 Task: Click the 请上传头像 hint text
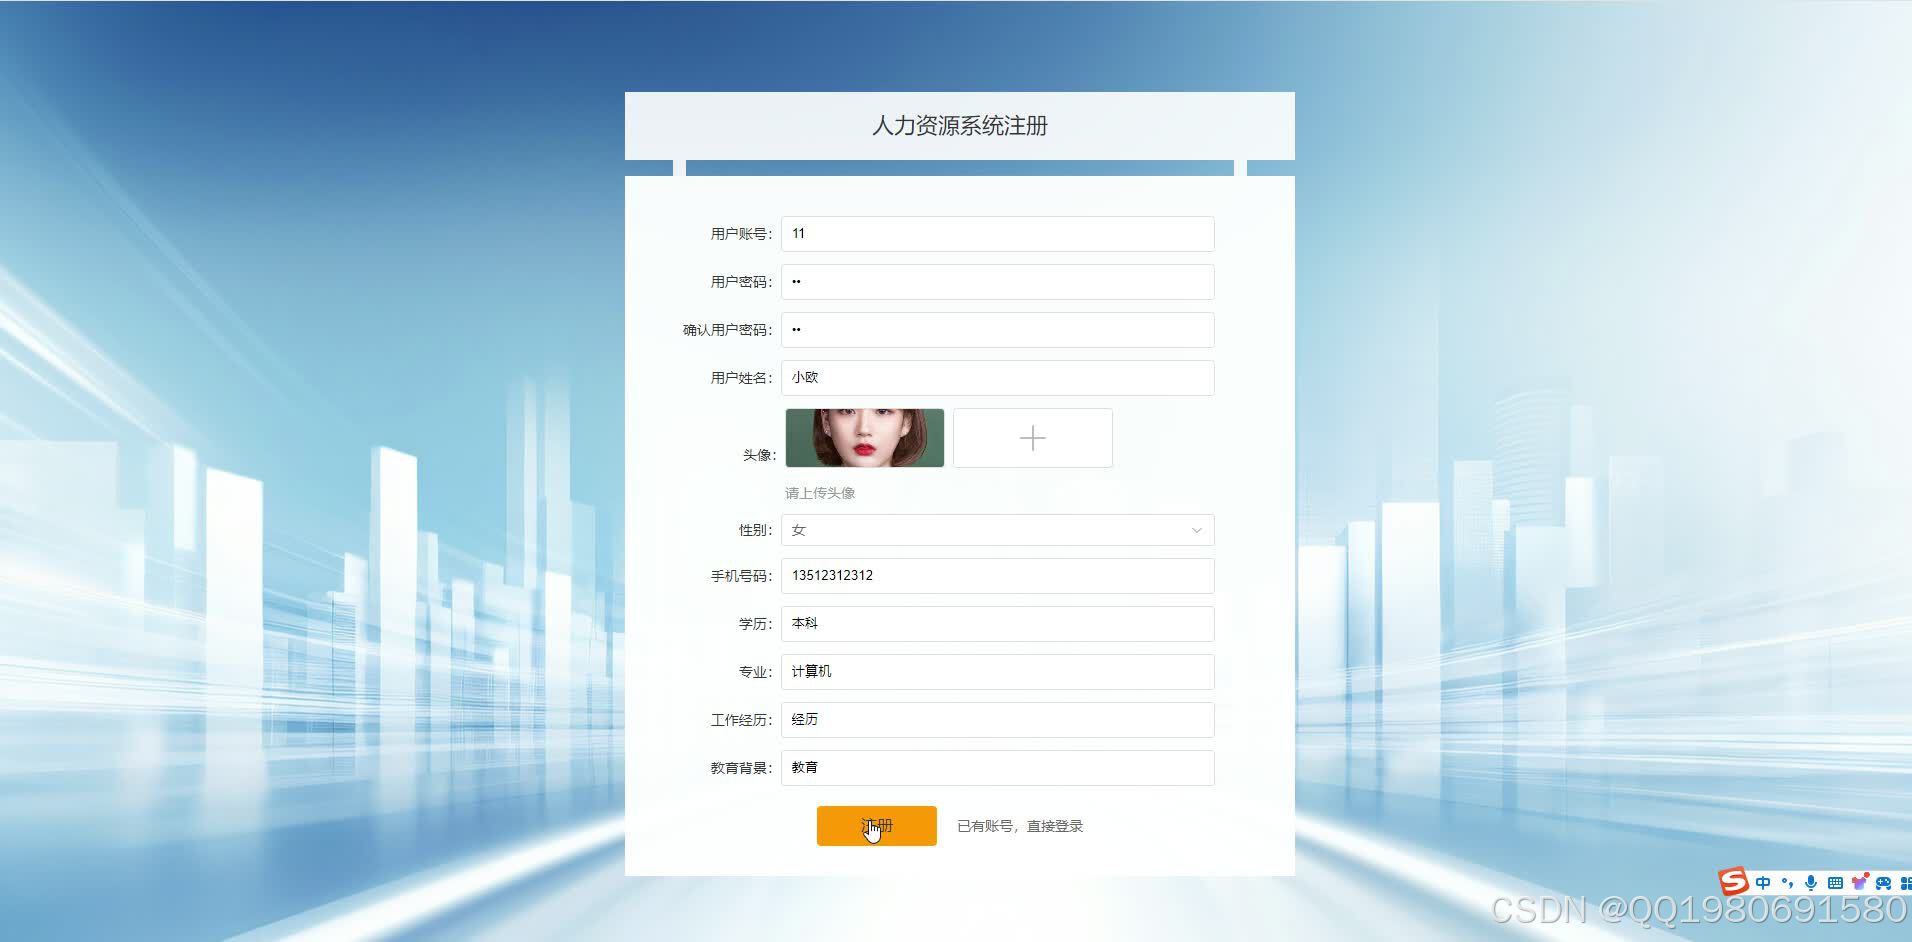tap(820, 492)
